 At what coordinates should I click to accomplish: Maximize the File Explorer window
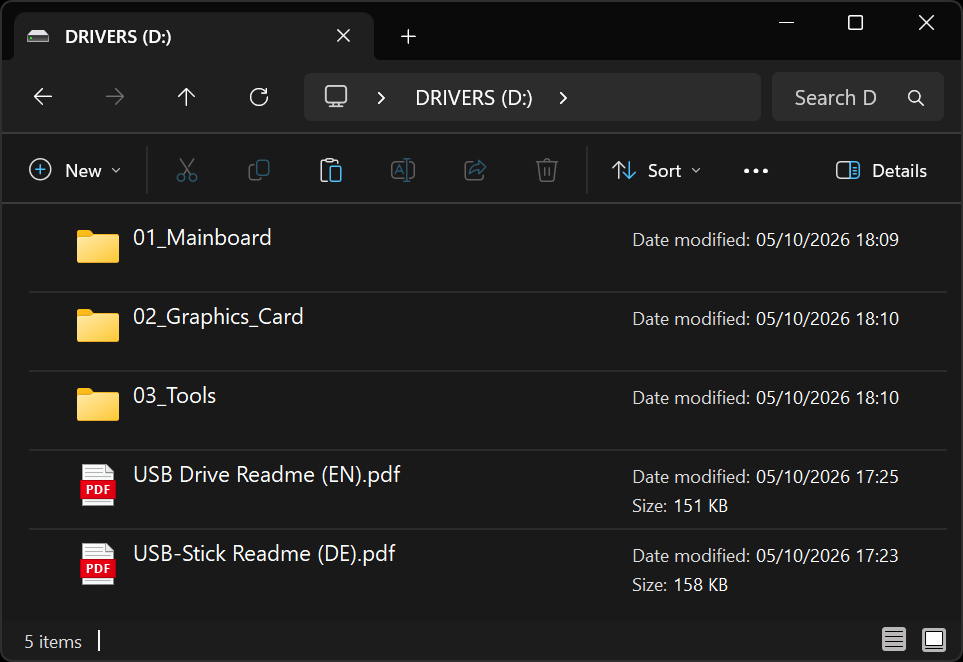(856, 23)
